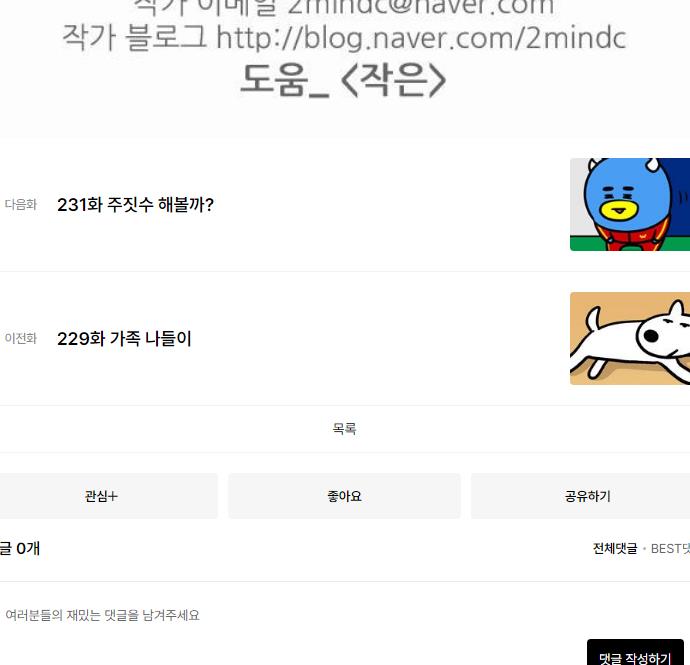Click the 다음화 label
The width and height of the screenshot is (690, 665).
21,204
